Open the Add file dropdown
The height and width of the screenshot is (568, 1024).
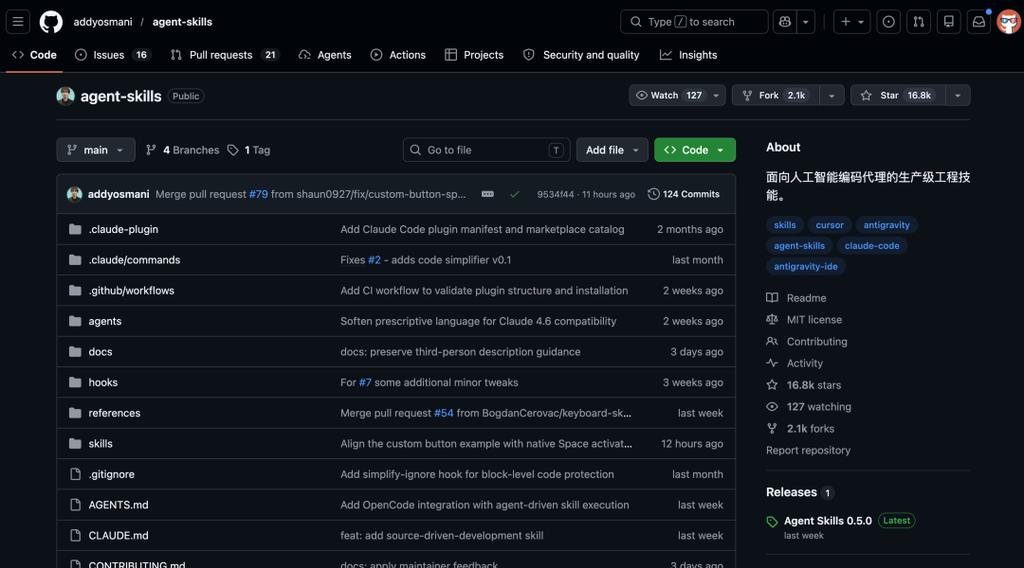point(612,150)
